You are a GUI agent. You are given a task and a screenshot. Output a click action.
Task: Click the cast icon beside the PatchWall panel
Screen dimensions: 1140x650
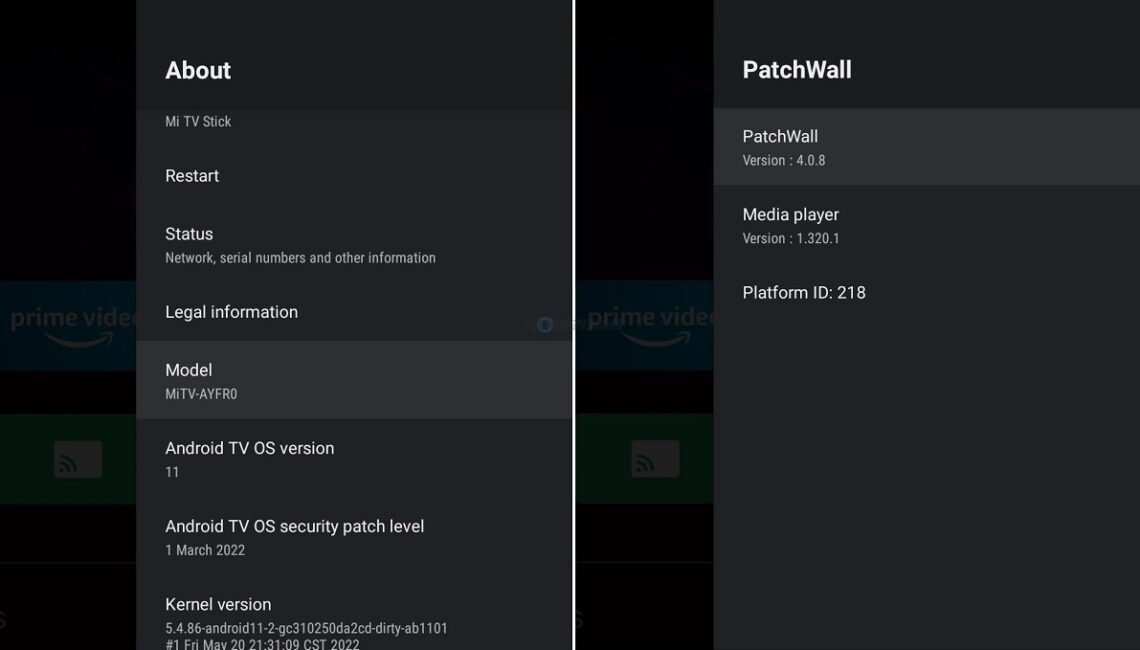(655, 459)
